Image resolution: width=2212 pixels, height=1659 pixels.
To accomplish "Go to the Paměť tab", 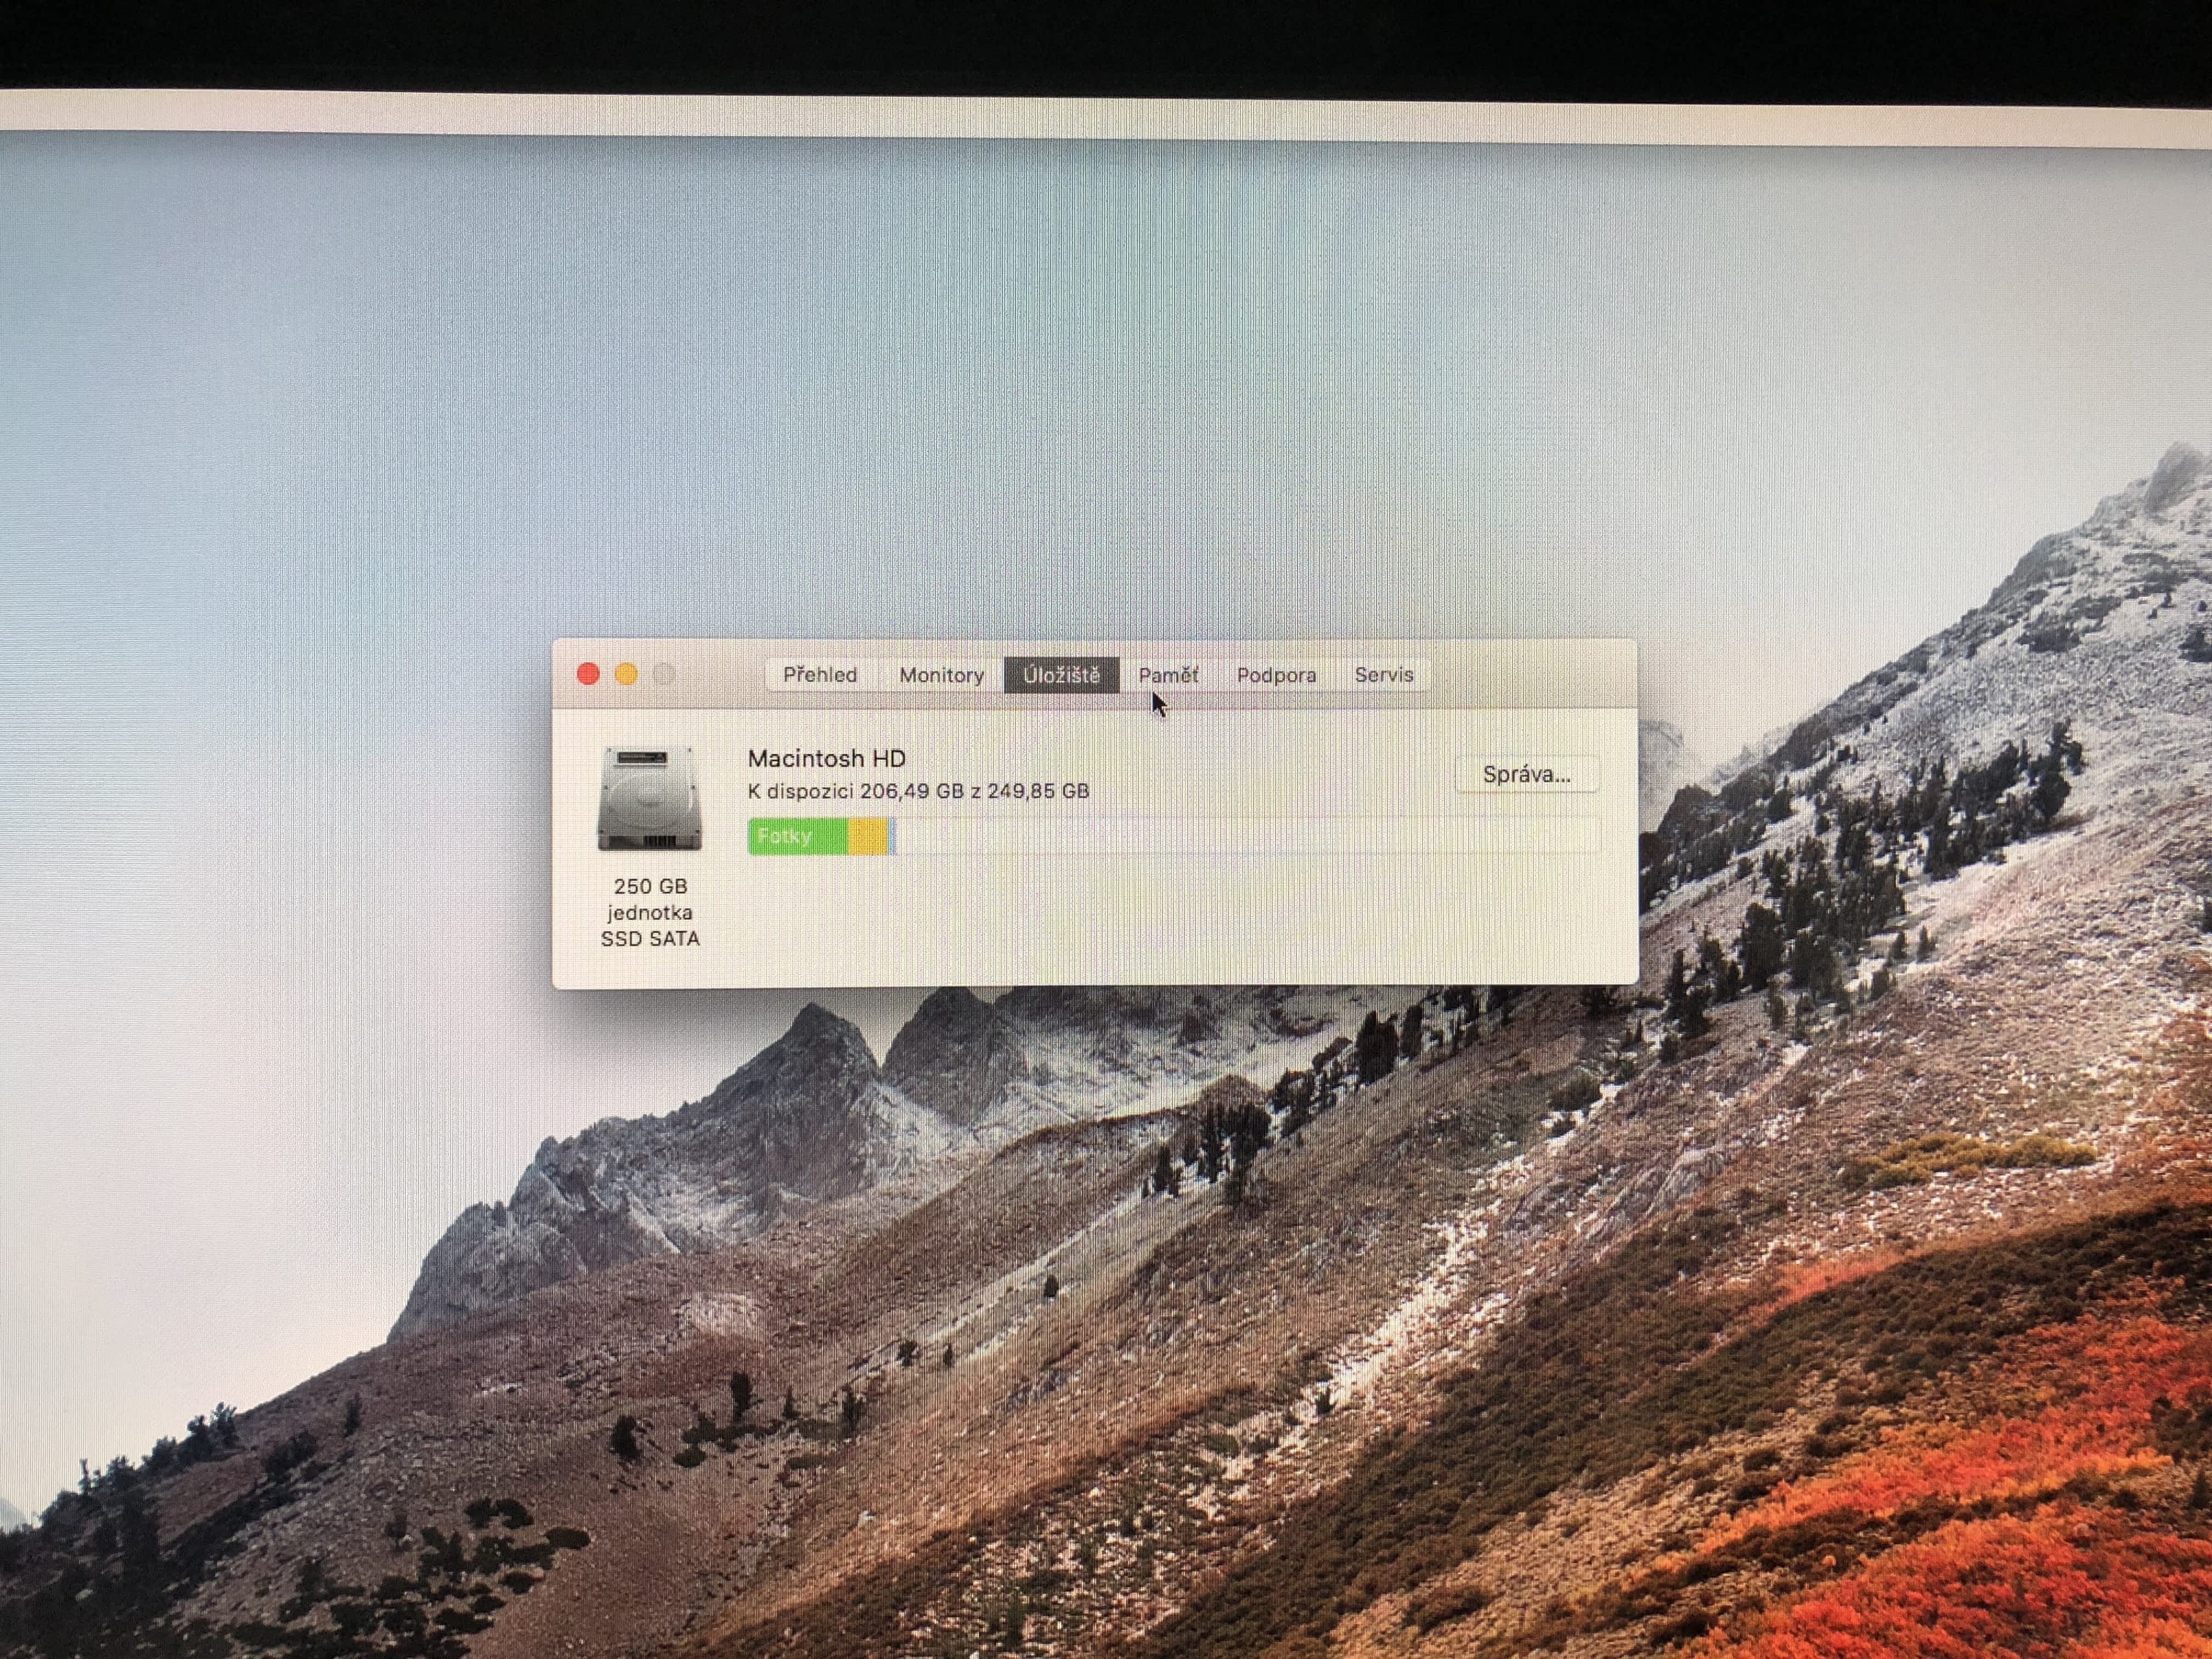I will (x=1168, y=675).
